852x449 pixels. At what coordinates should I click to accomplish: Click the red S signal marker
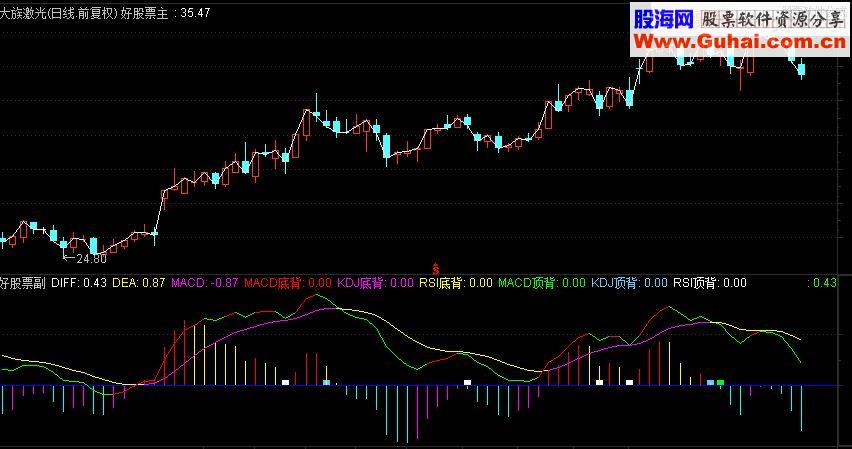[436, 268]
